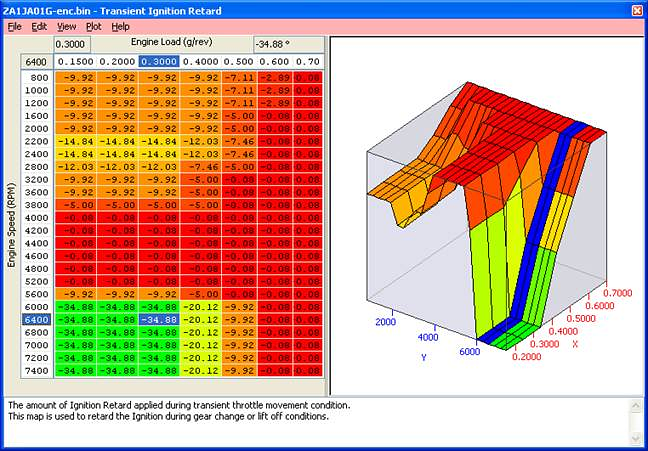This screenshot has width=648, height=451.
Task: Select the 800 RPM row header
Action: (39, 77)
